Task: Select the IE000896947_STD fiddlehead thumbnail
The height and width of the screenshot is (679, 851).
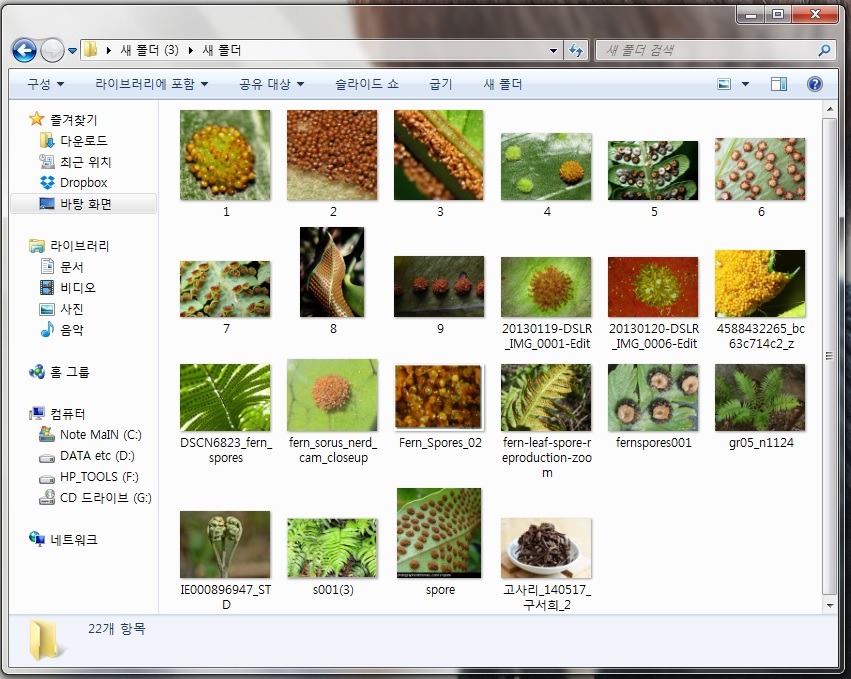Action: coord(225,544)
